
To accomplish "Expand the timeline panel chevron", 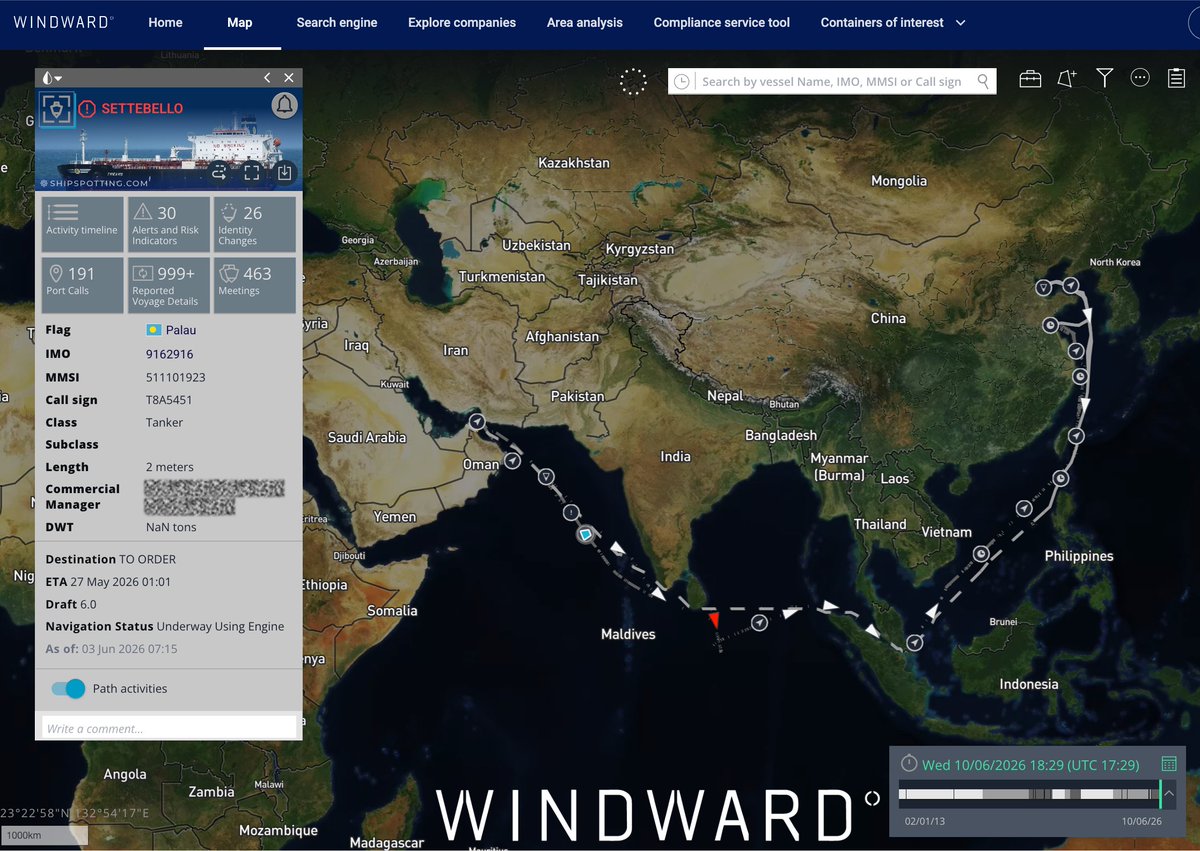I will point(1169,795).
